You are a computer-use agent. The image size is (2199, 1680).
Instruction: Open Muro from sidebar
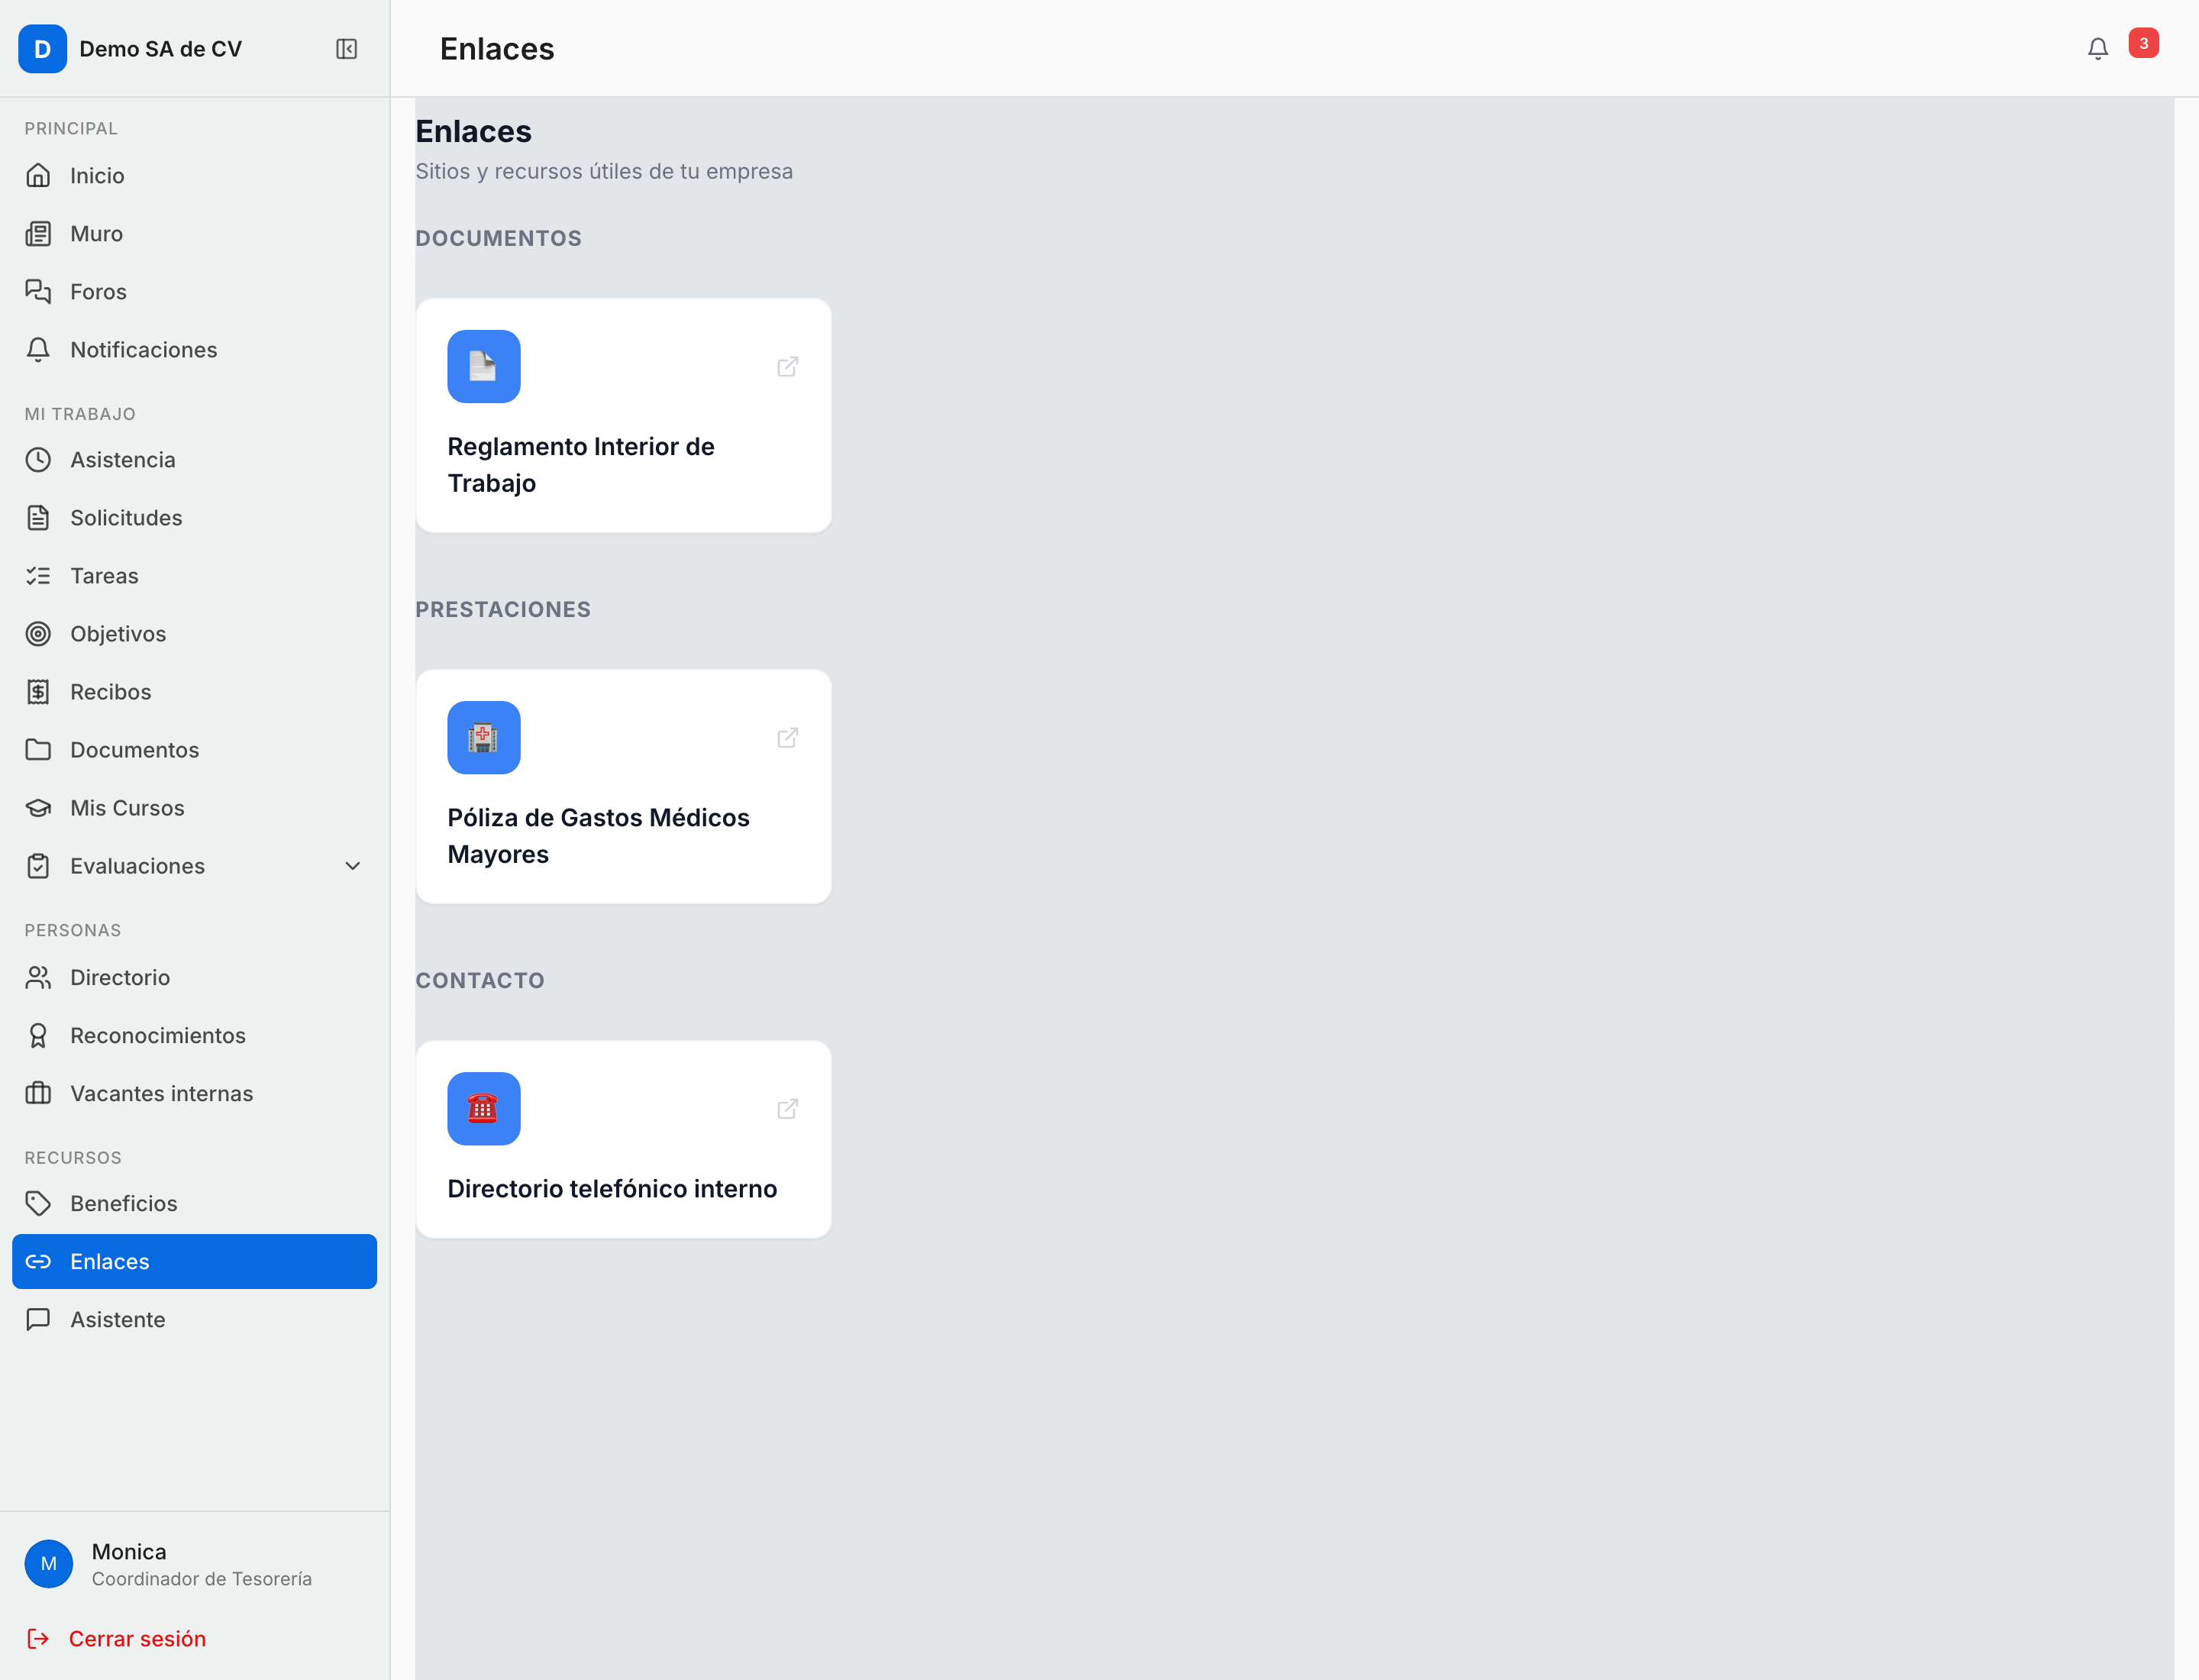coord(195,234)
